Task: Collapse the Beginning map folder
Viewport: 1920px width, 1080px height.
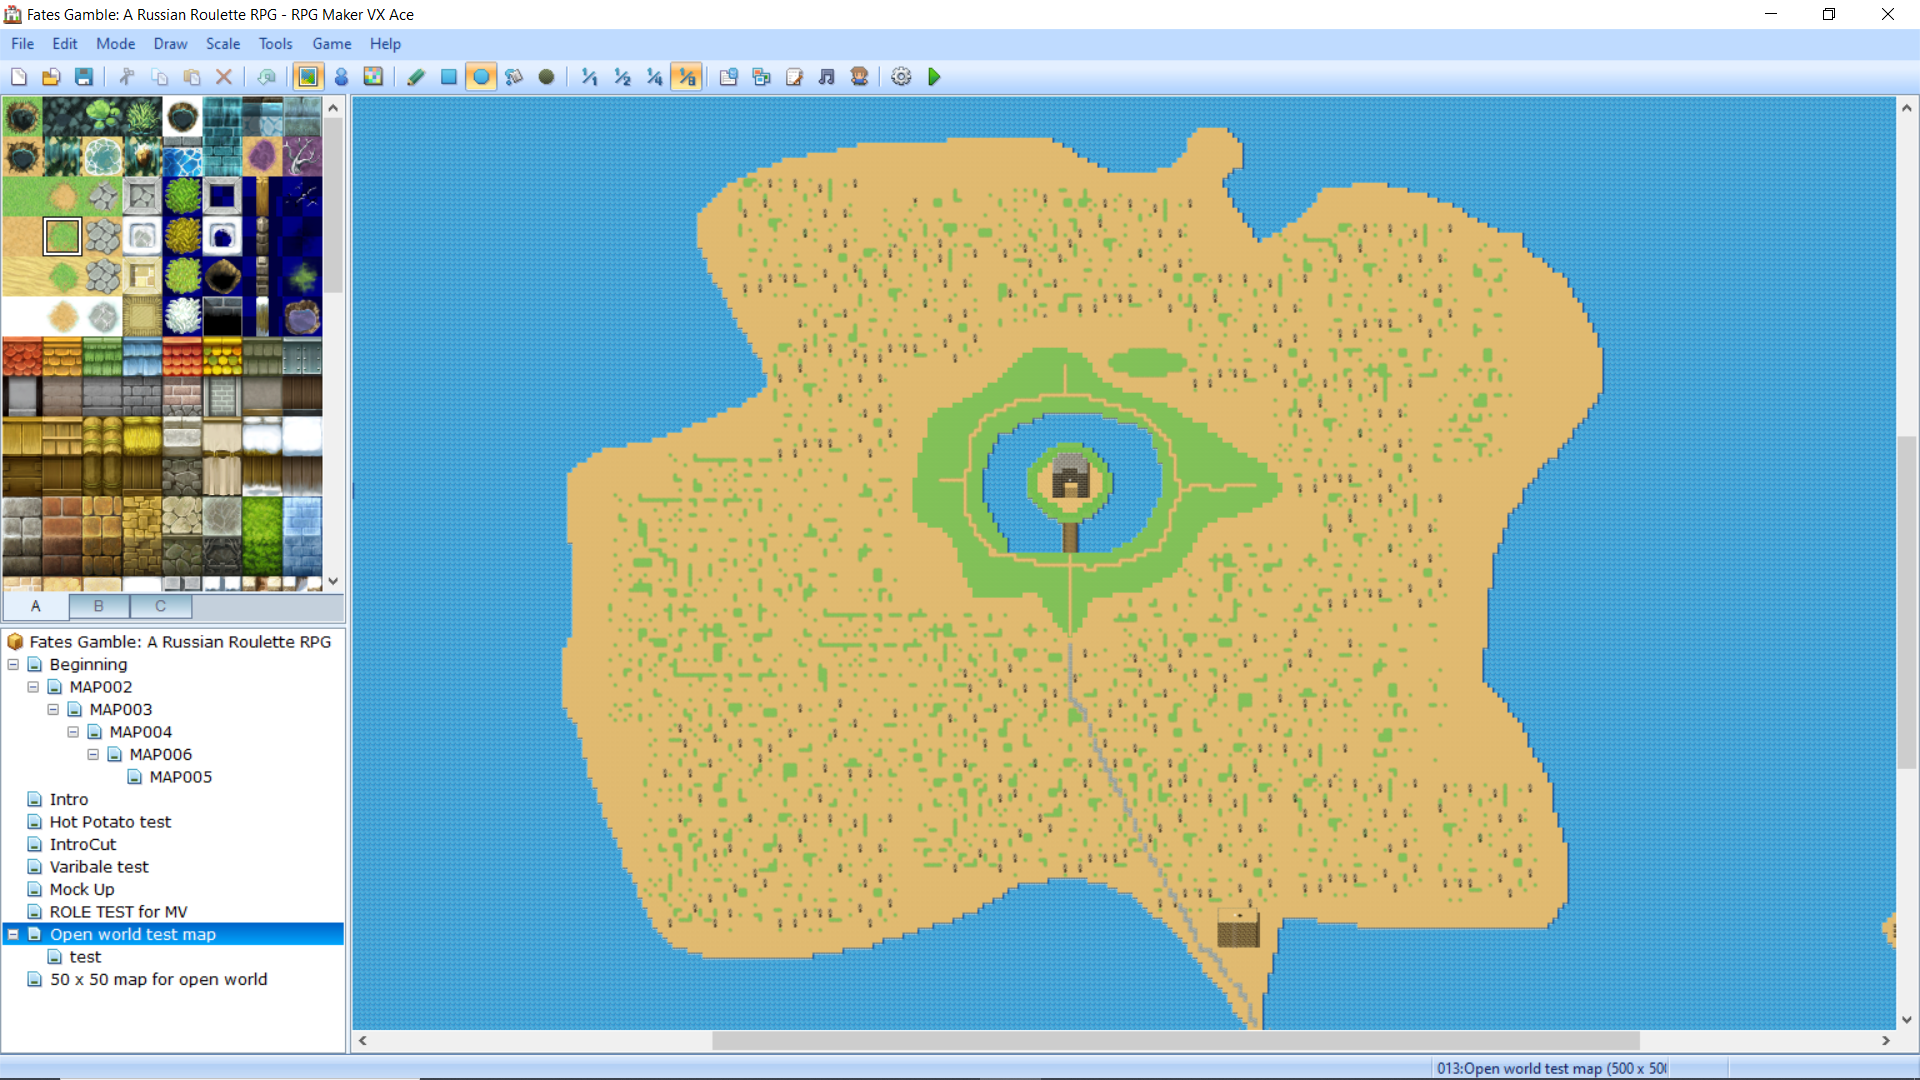Action: tap(13, 665)
